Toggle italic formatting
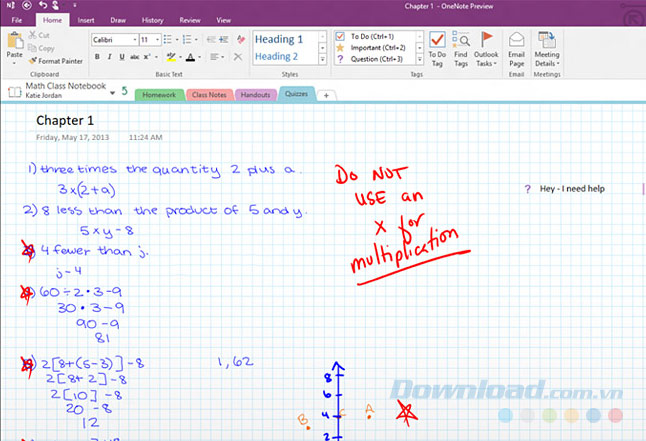The width and height of the screenshot is (646, 441). point(109,57)
